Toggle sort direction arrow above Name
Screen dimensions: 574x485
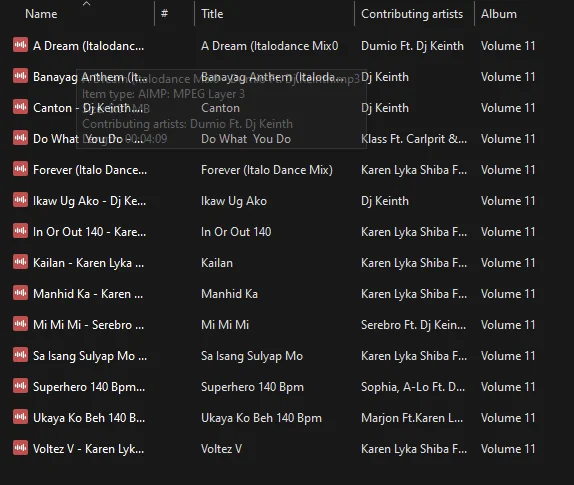pos(86,4)
